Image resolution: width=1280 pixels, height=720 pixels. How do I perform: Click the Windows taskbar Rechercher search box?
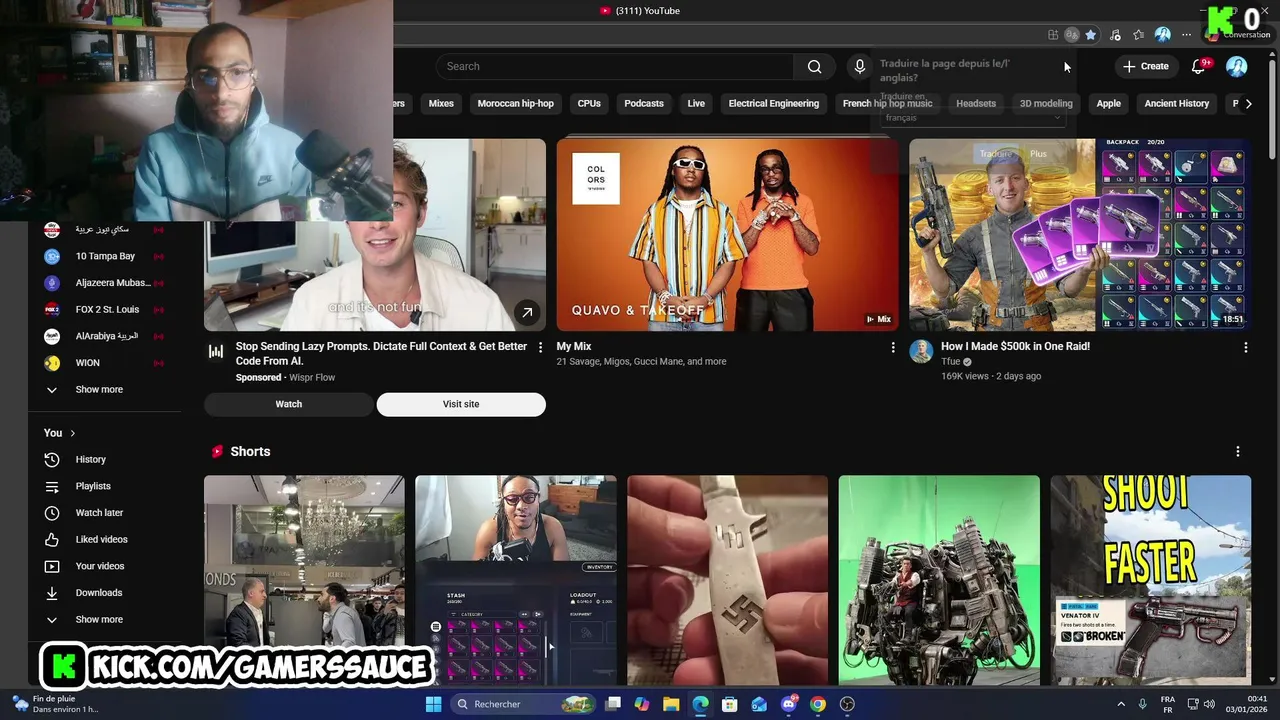point(524,704)
